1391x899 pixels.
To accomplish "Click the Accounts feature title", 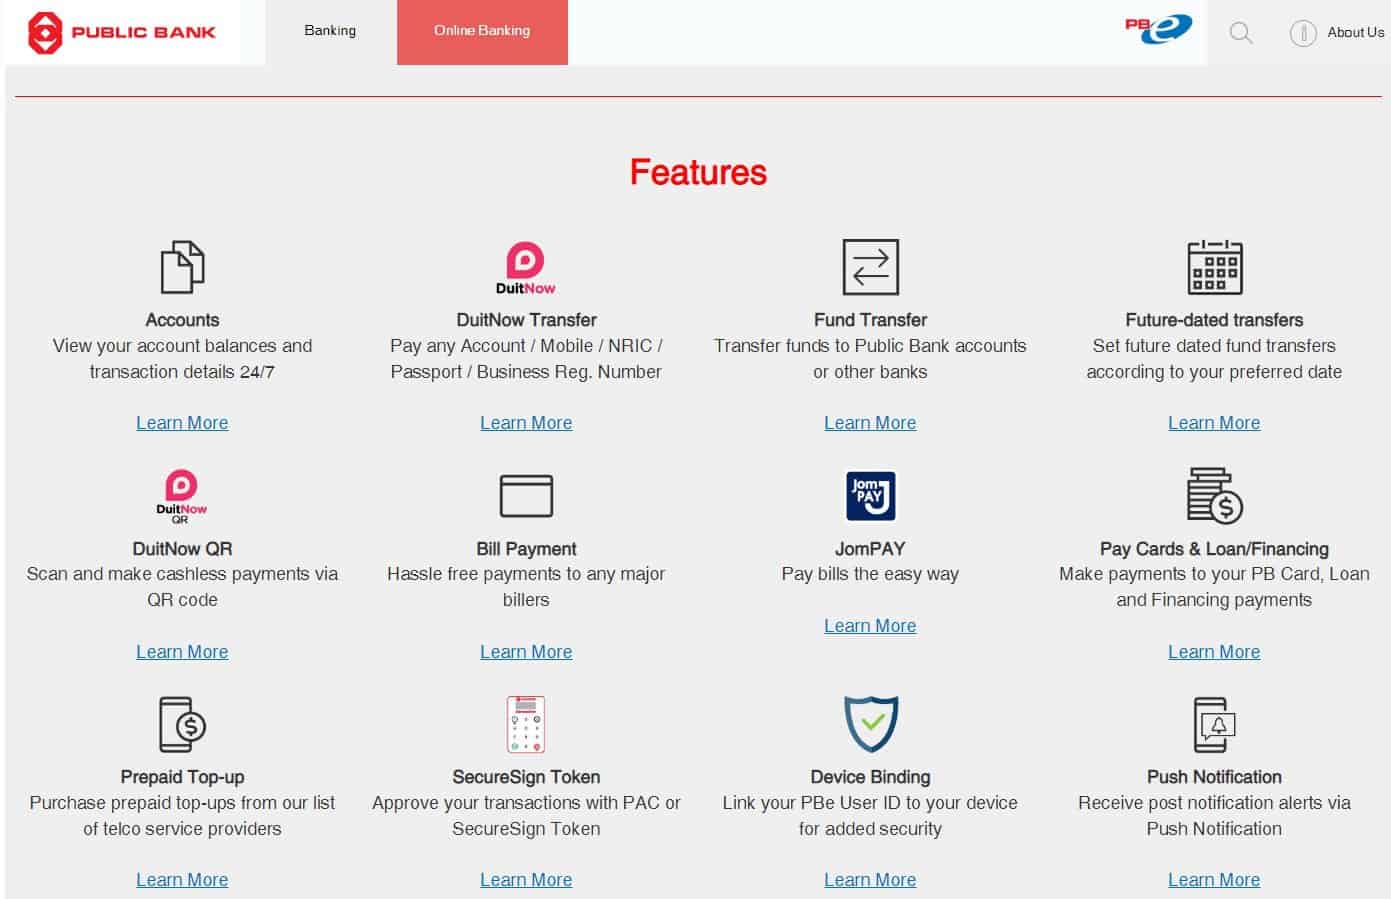I will tap(182, 320).
